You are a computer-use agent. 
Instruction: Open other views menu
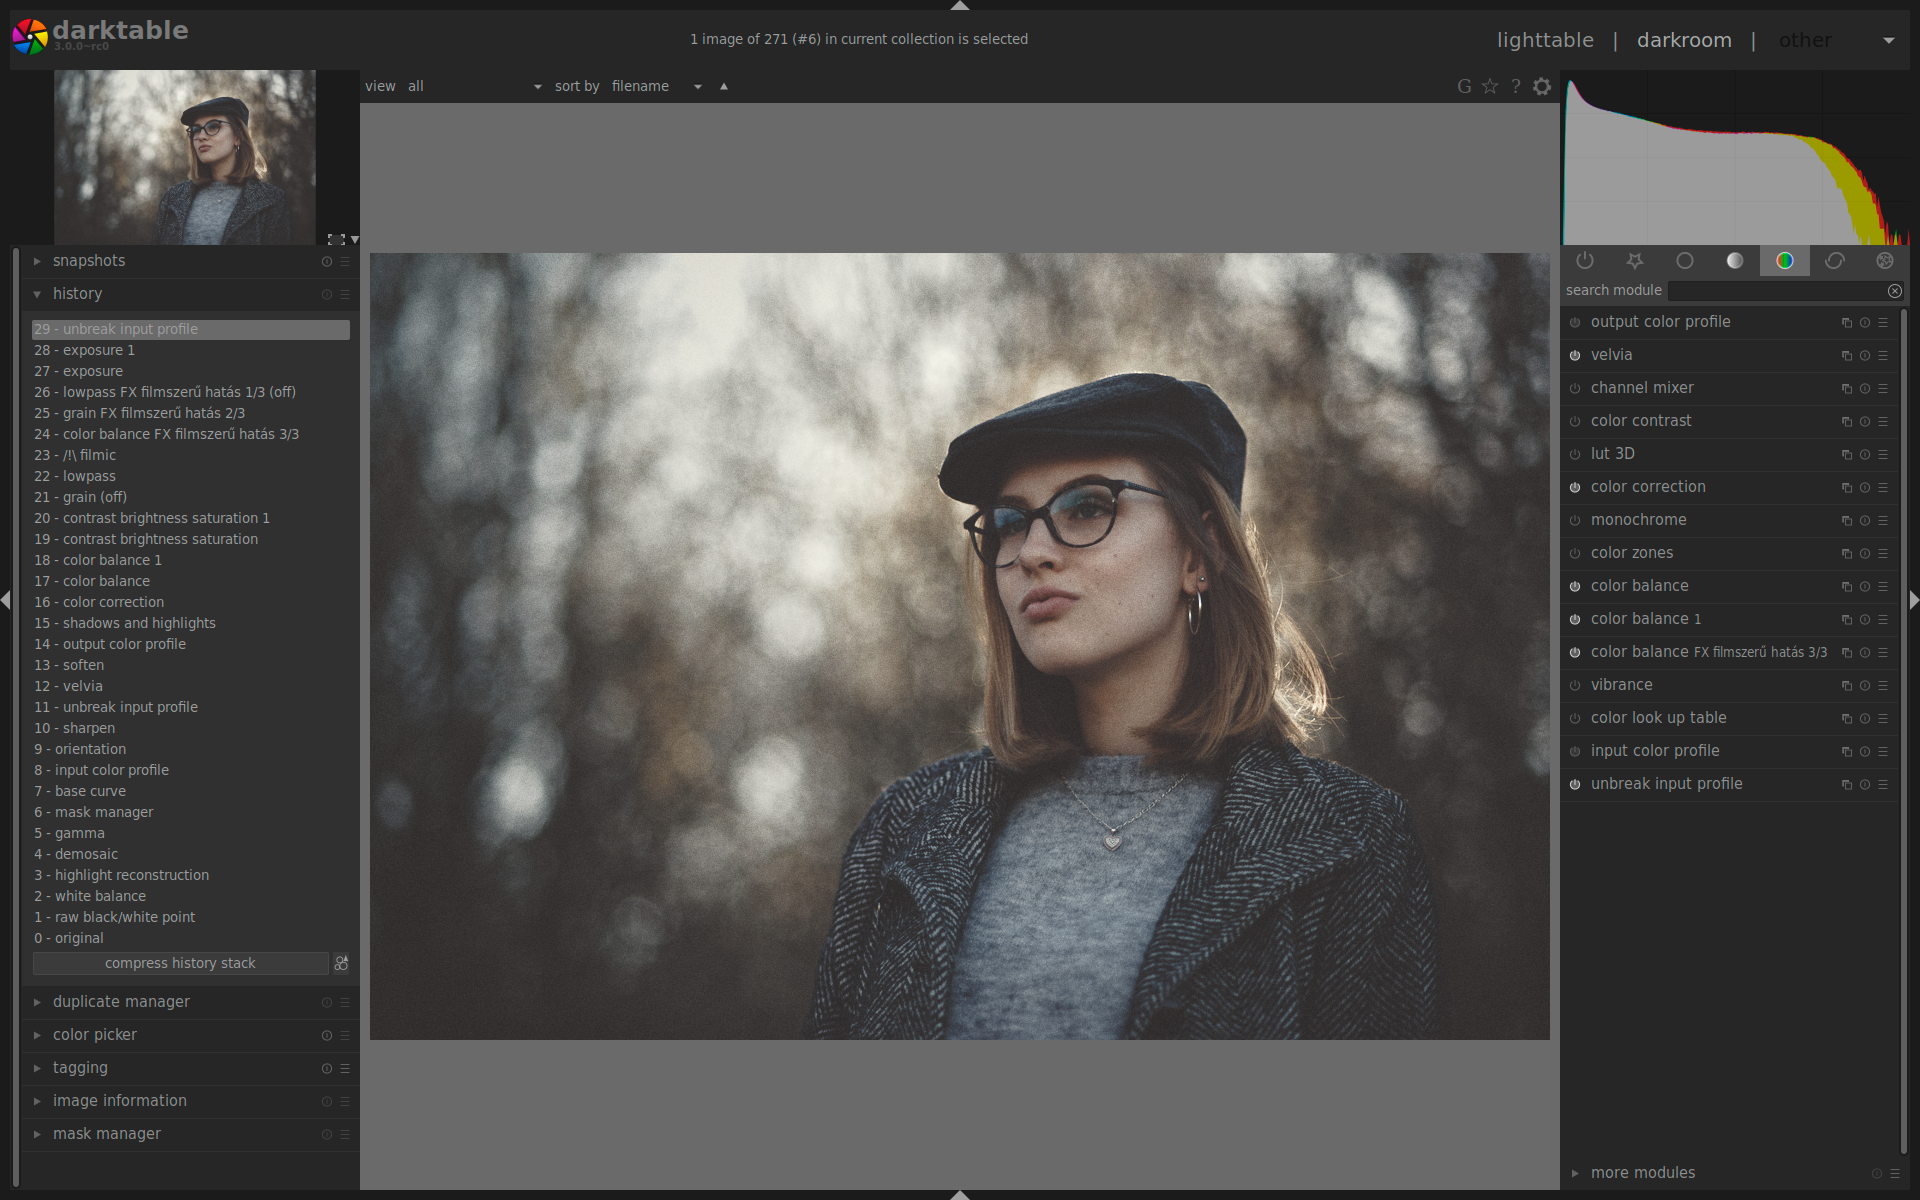click(1837, 40)
